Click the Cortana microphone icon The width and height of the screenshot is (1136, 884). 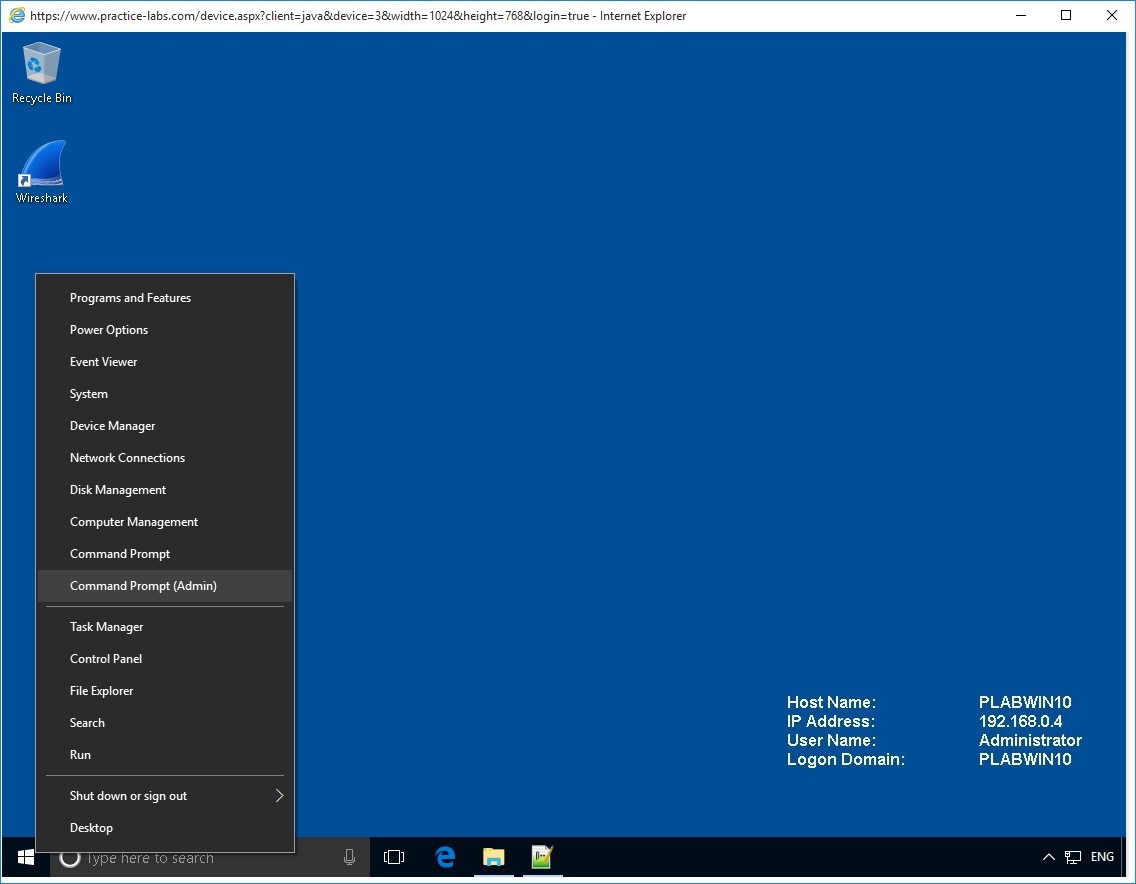tap(349, 857)
